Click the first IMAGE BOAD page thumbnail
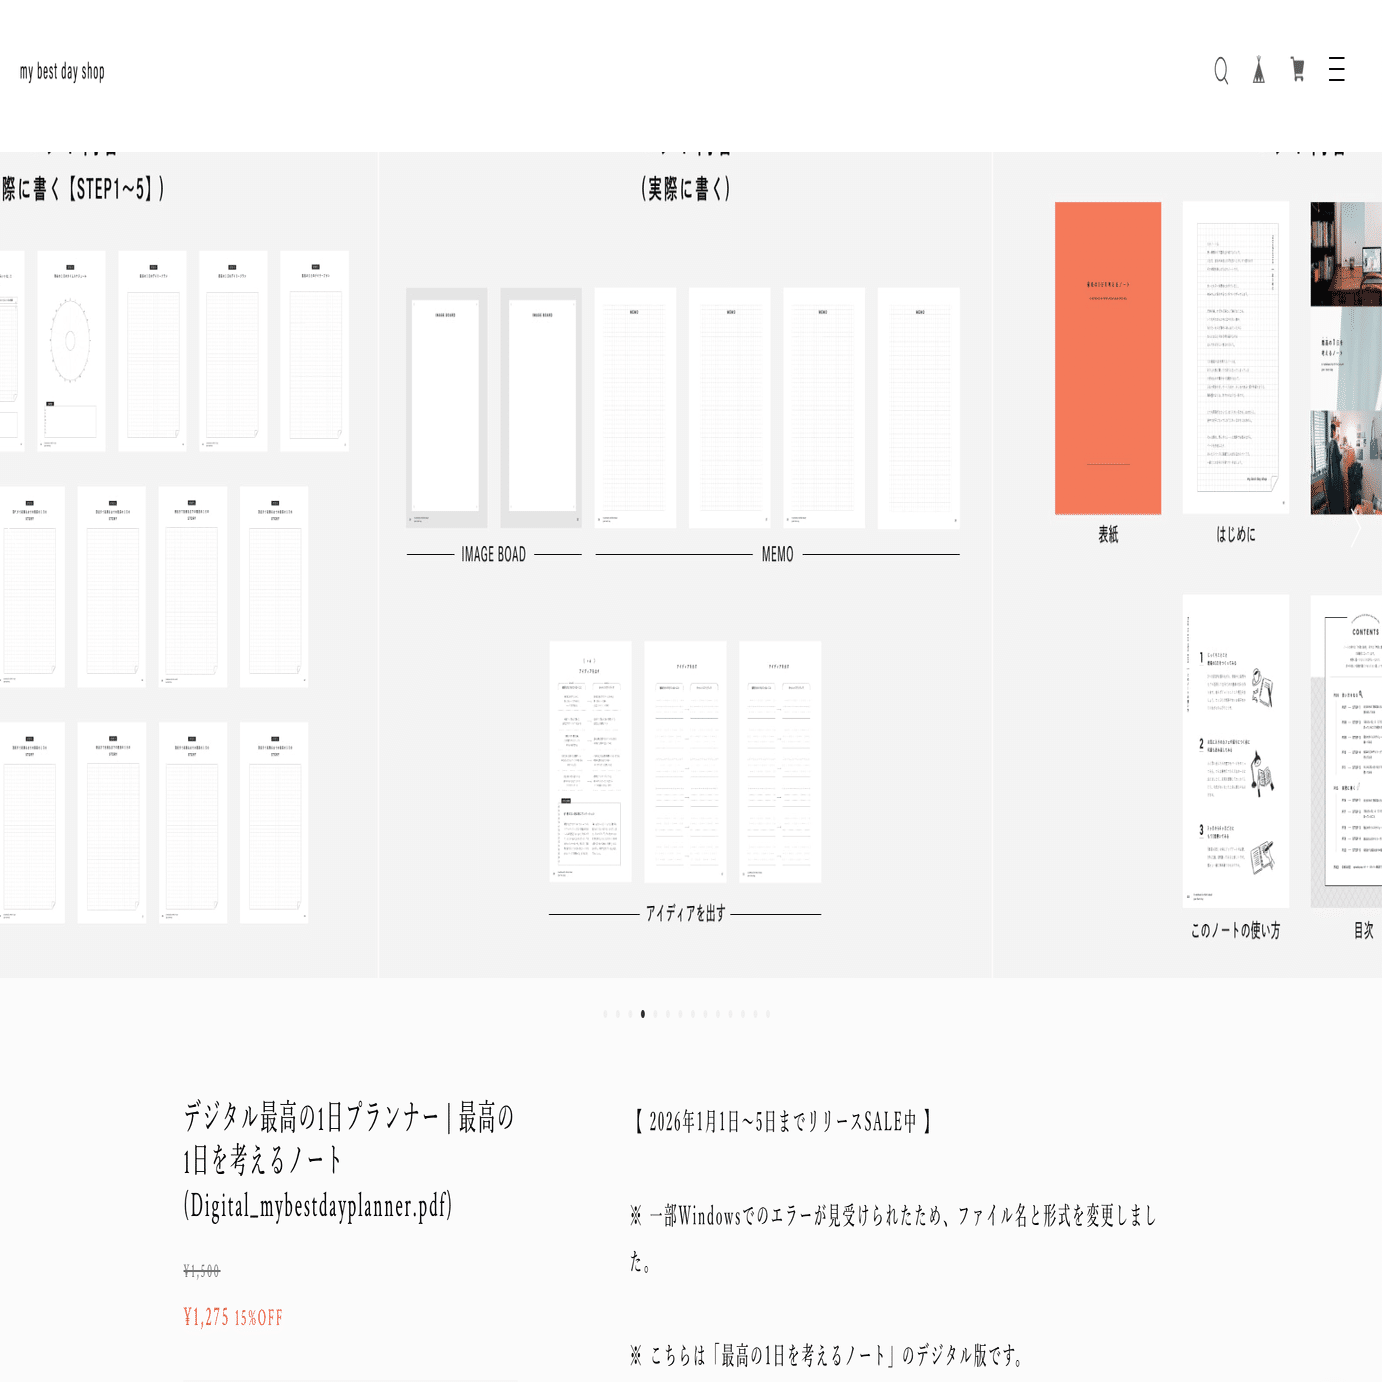This screenshot has height=1382, width=1382. click(x=447, y=408)
